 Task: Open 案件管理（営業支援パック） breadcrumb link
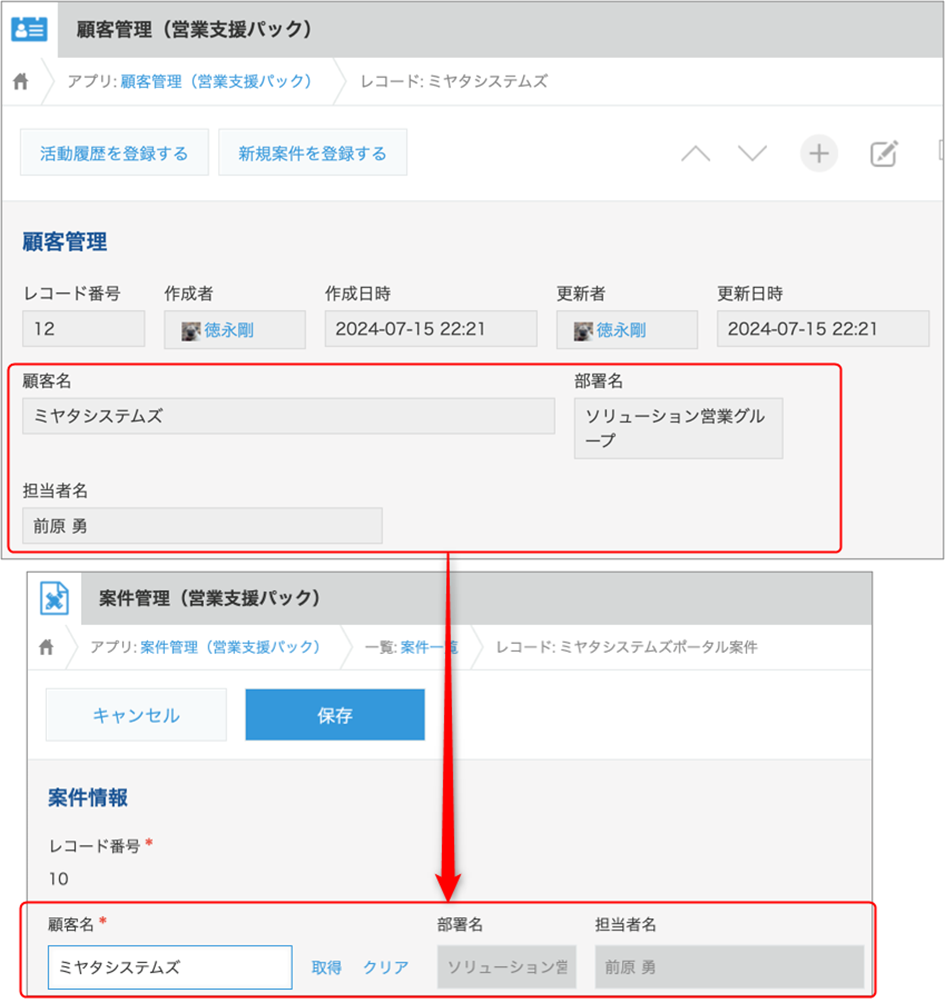[230, 647]
